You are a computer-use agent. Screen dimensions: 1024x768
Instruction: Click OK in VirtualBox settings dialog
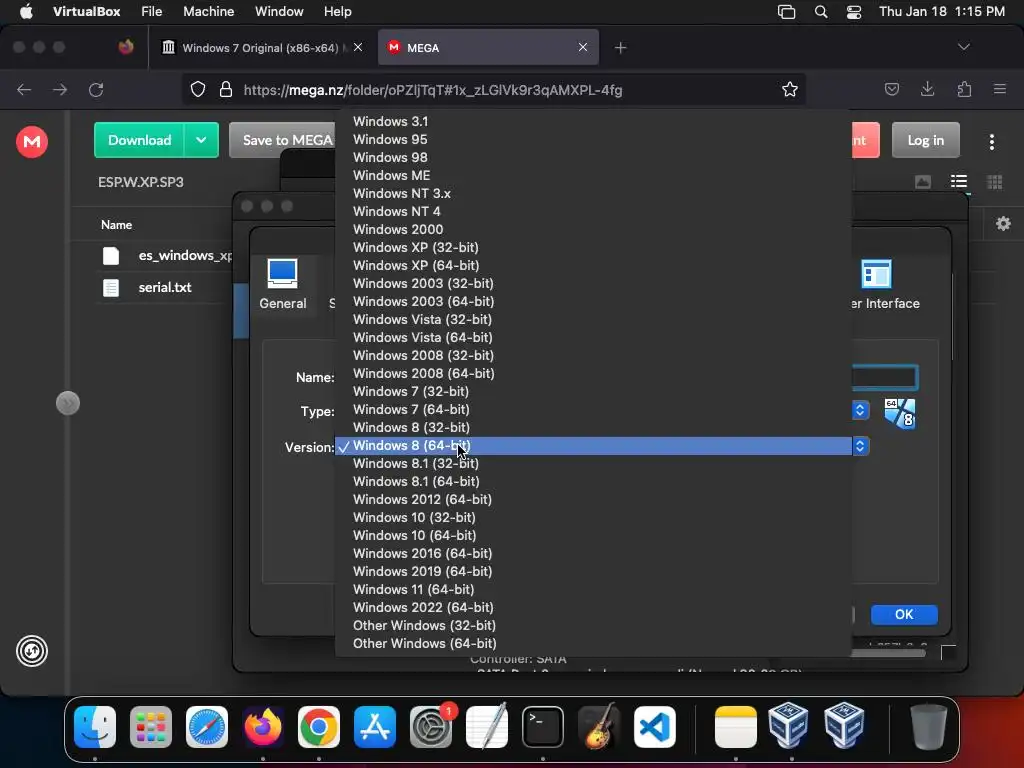904,615
